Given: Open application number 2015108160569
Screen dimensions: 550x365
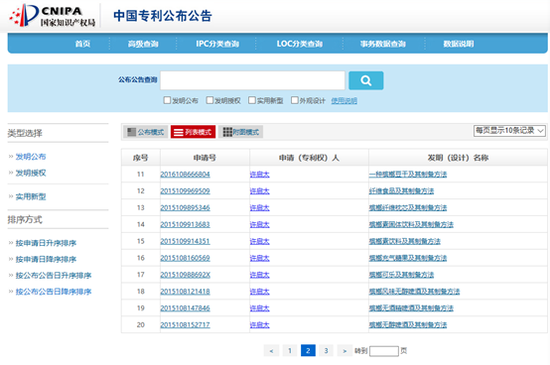Looking at the screenshot, I should pos(185,258).
